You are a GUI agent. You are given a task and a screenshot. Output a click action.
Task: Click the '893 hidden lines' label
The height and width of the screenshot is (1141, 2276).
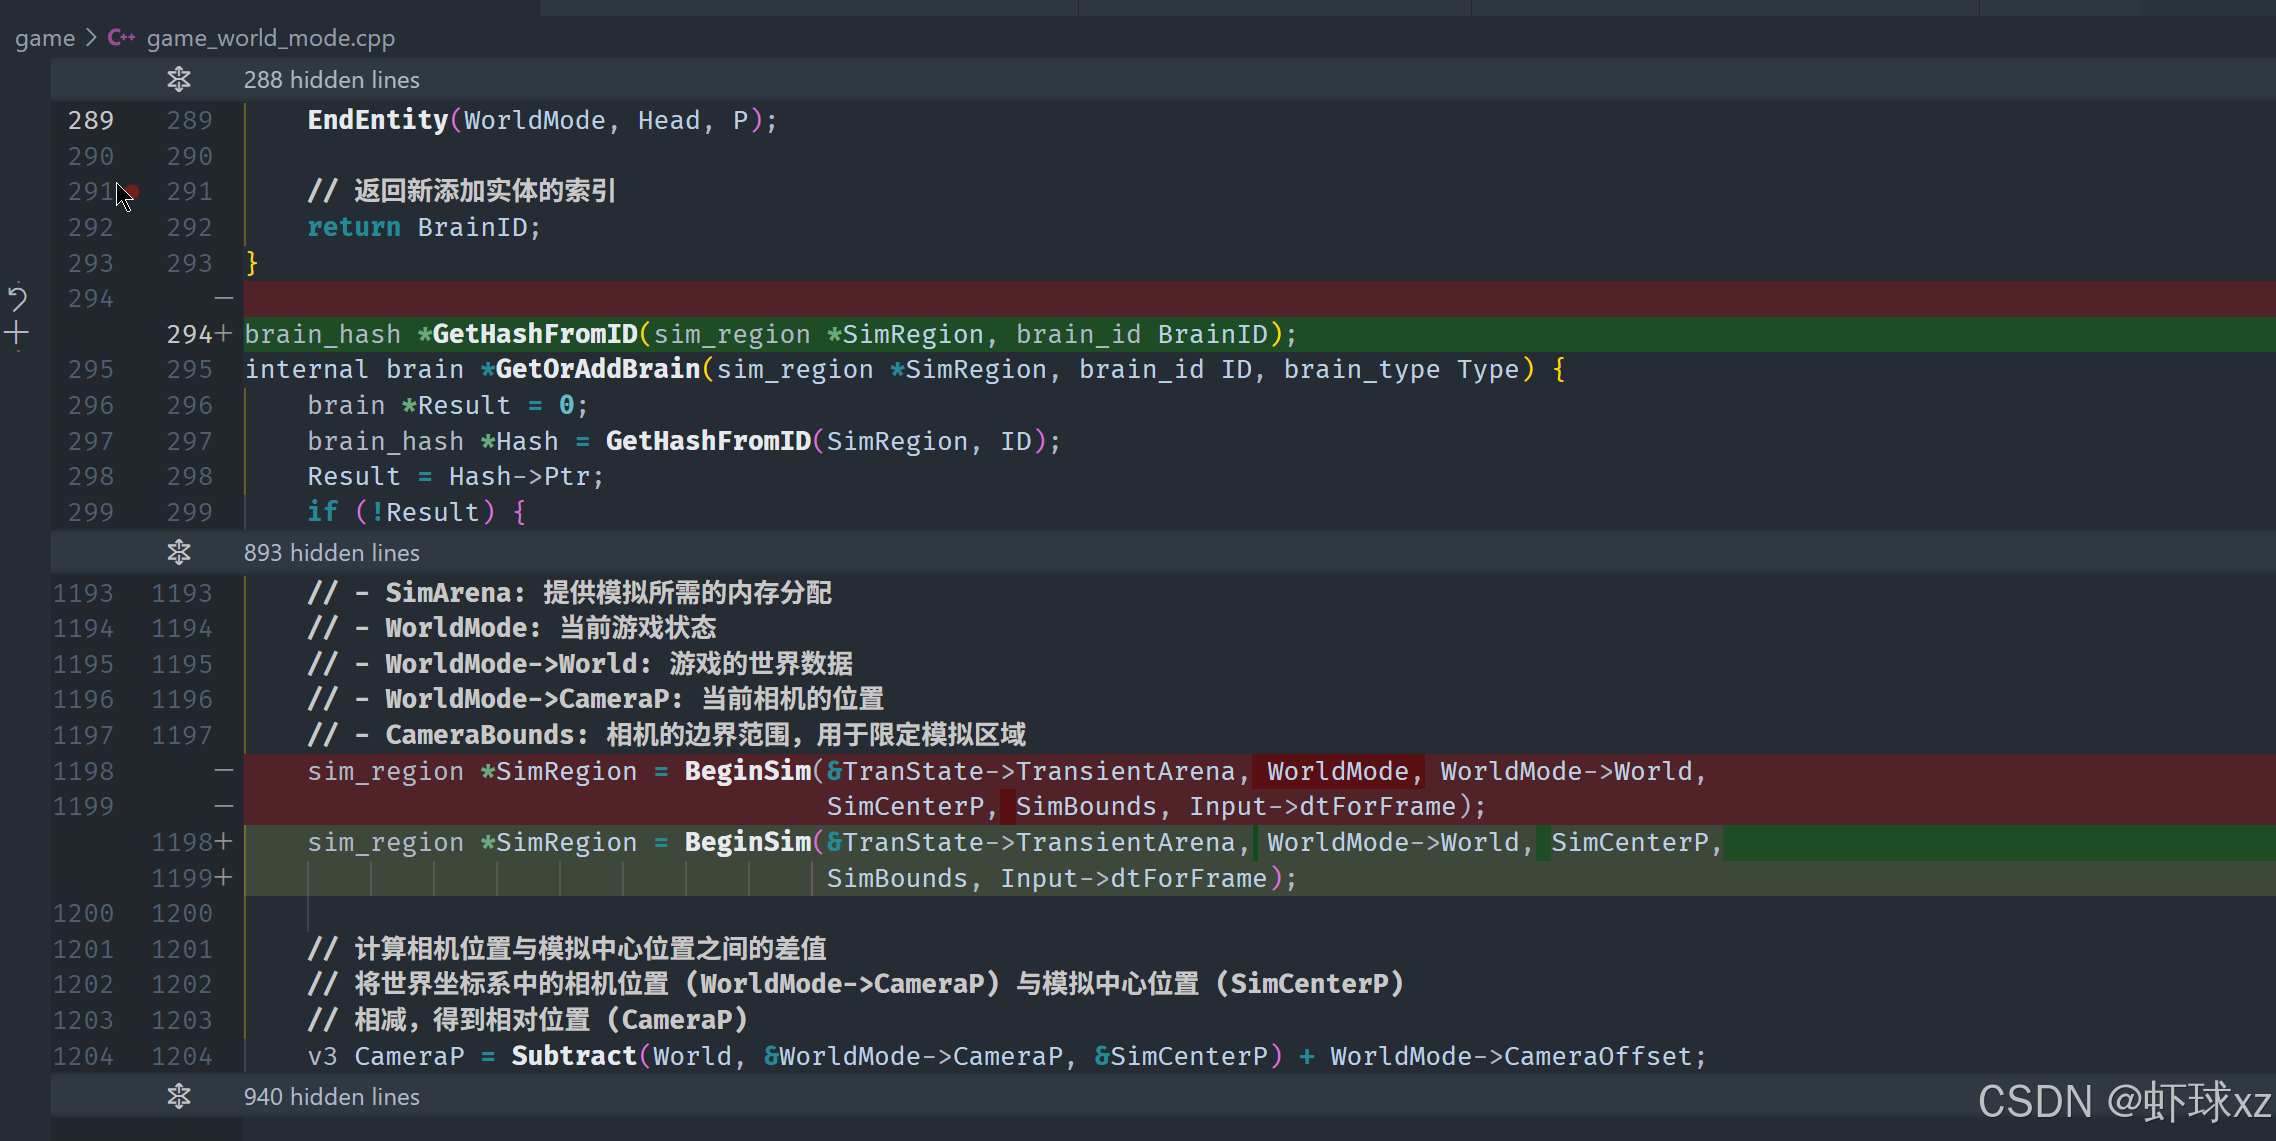[331, 553]
